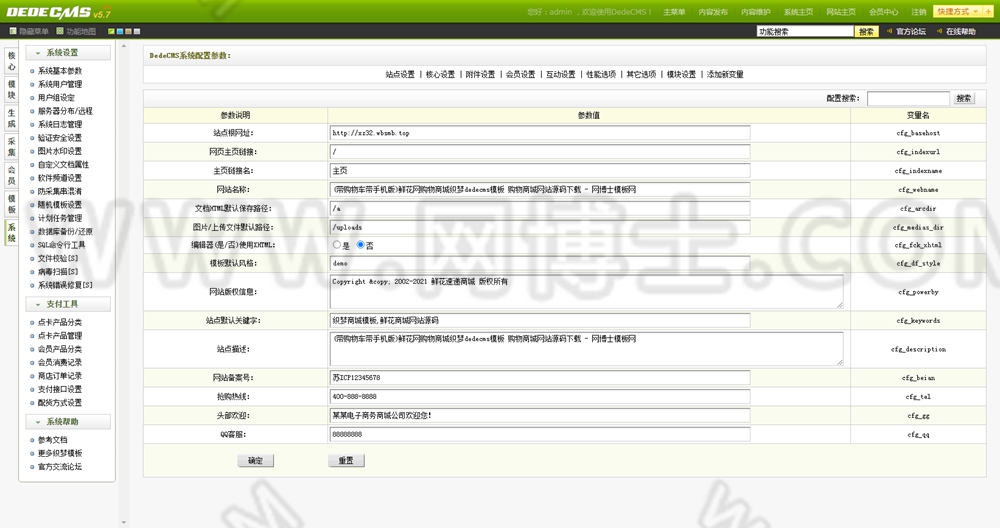
Task: Click the arrow icon before 官方论坛
Action: tap(890, 31)
